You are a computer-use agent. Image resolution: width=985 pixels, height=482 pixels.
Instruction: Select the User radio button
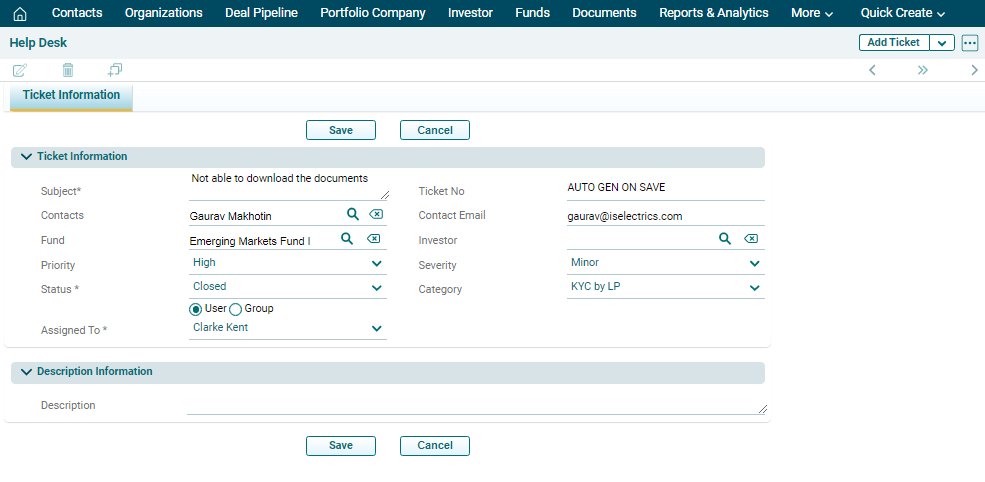196,309
